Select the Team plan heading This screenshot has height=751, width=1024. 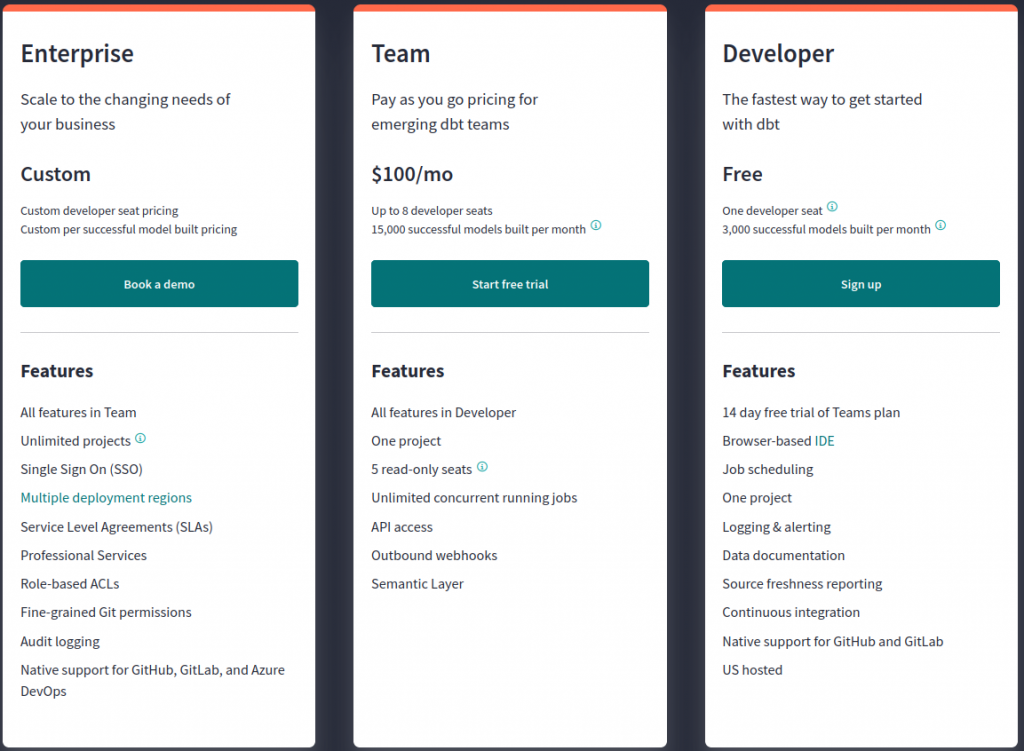(400, 54)
